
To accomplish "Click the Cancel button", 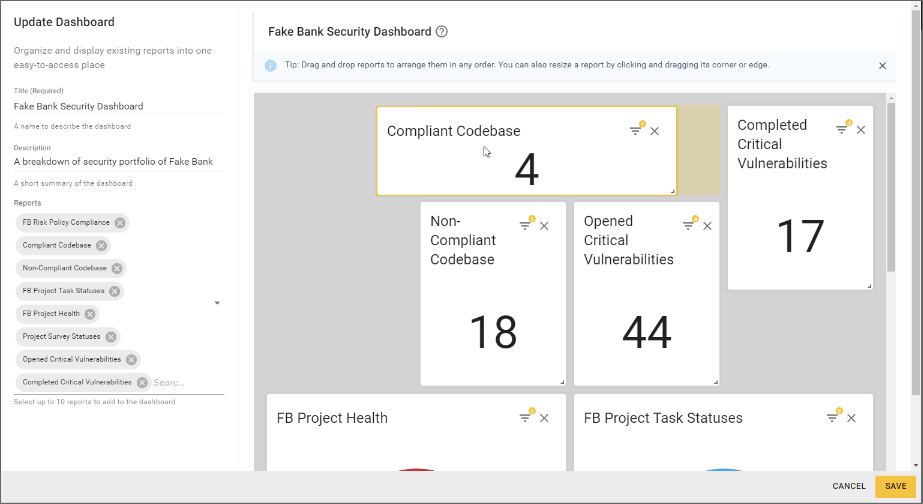I will coord(849,486).
